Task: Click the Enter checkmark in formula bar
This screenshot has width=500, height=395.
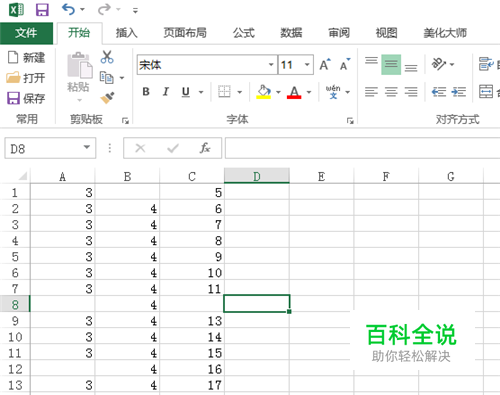Action: (173, 148)
